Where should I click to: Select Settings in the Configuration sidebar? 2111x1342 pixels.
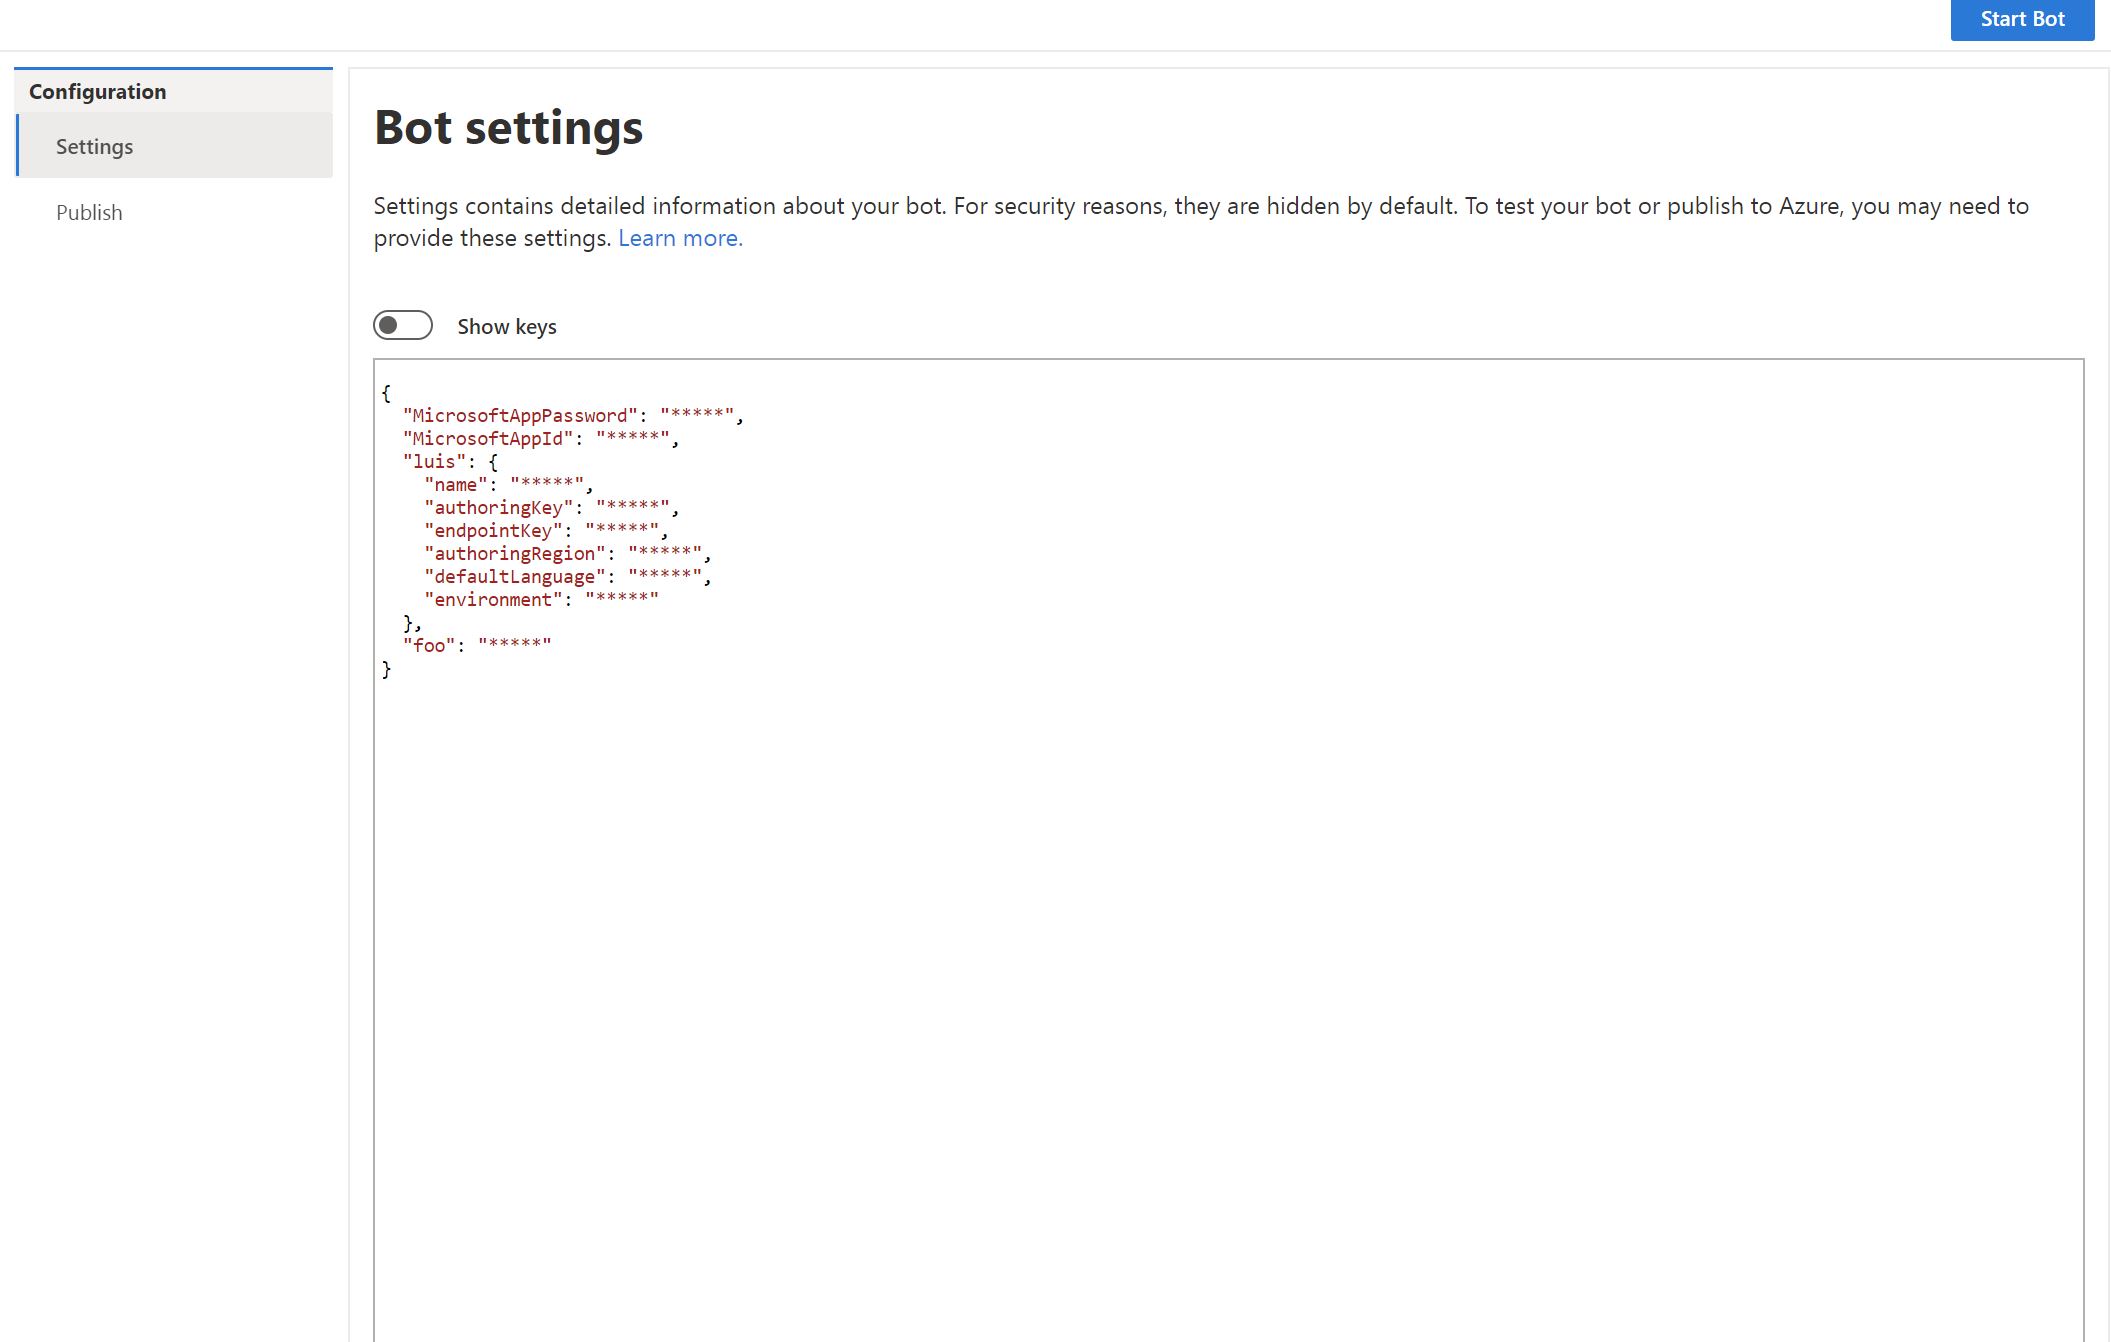(x=95, y=147)
